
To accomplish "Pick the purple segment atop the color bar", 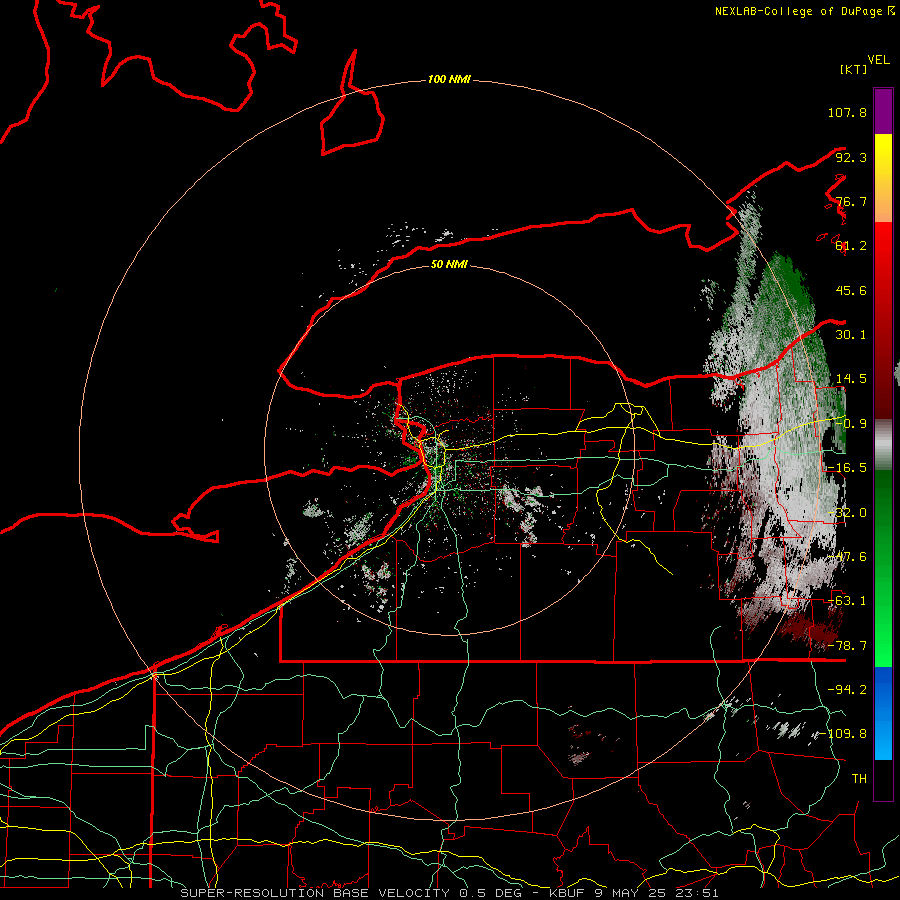I will 883,111.
